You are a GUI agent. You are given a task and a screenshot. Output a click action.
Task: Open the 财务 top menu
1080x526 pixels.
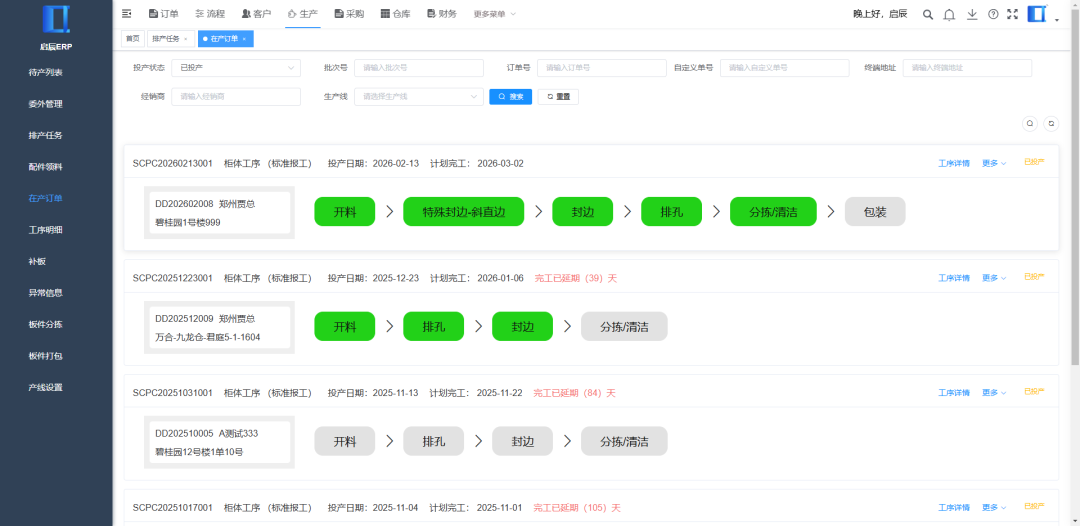tap(442, 13)
